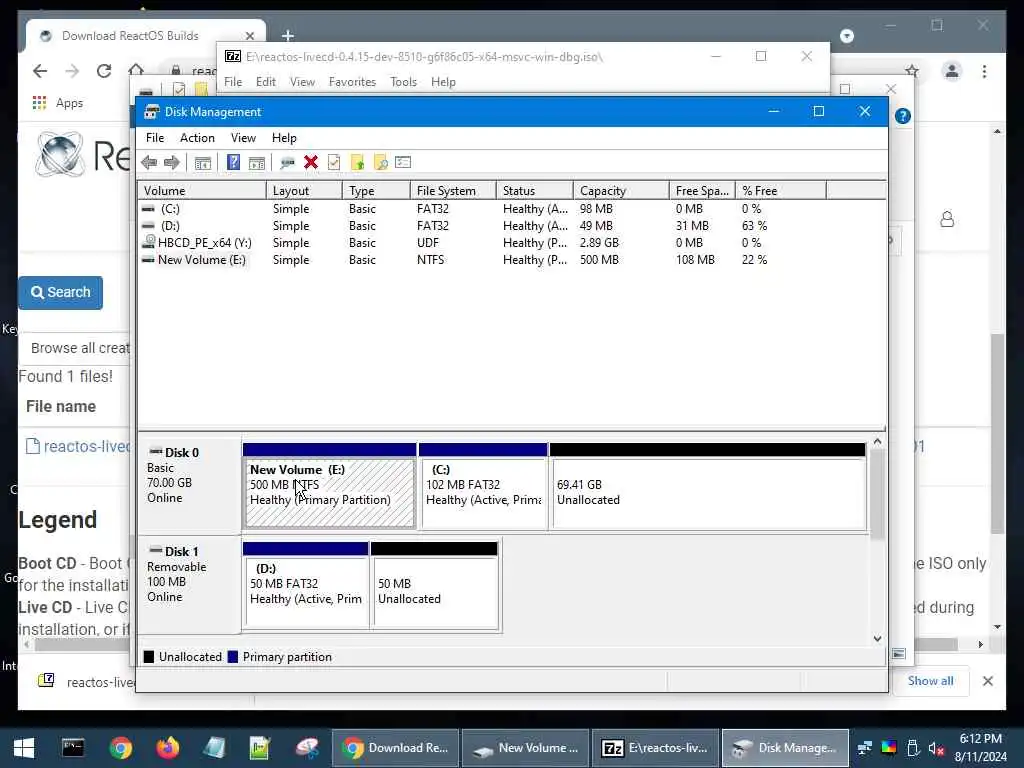
Task: Open the notepad-style pinned taskbar icon
Action: click(214, 748)
